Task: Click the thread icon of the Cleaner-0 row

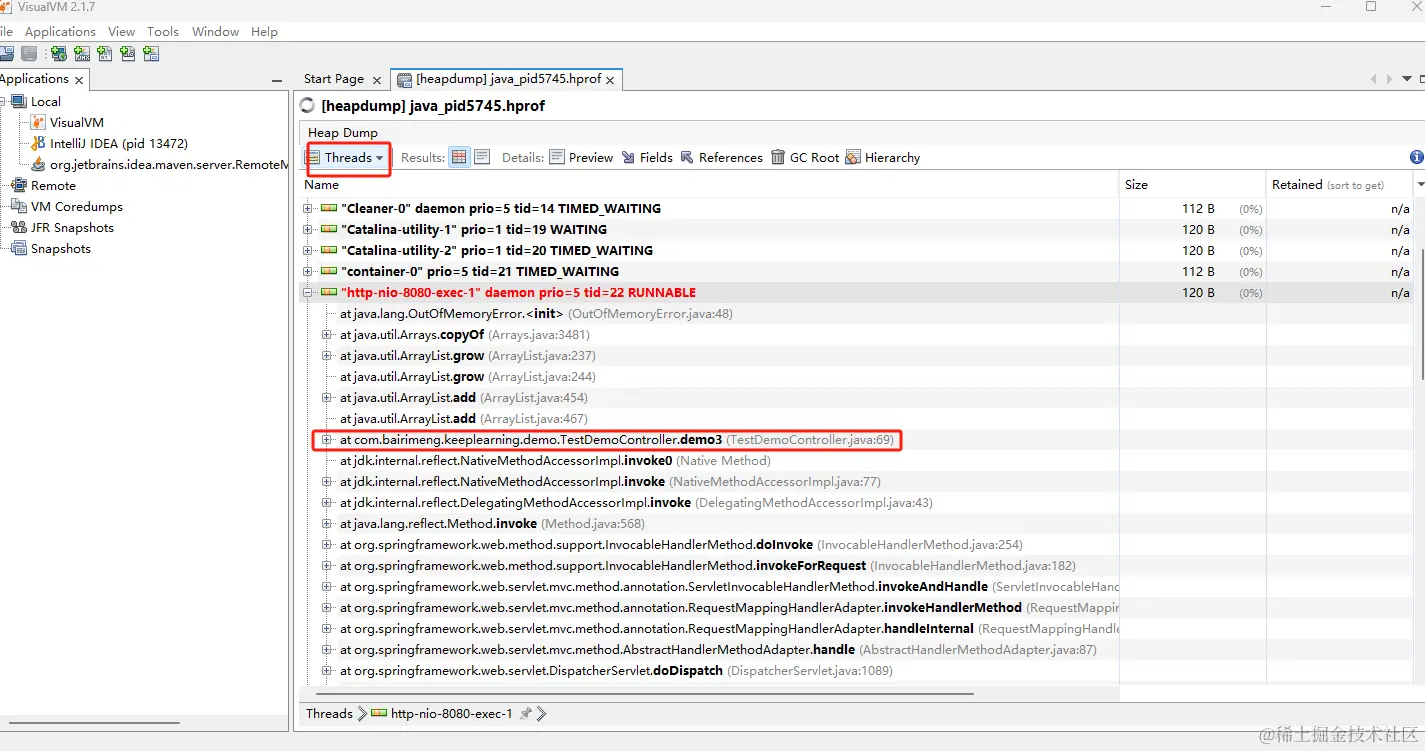Action: pos(328,209)
